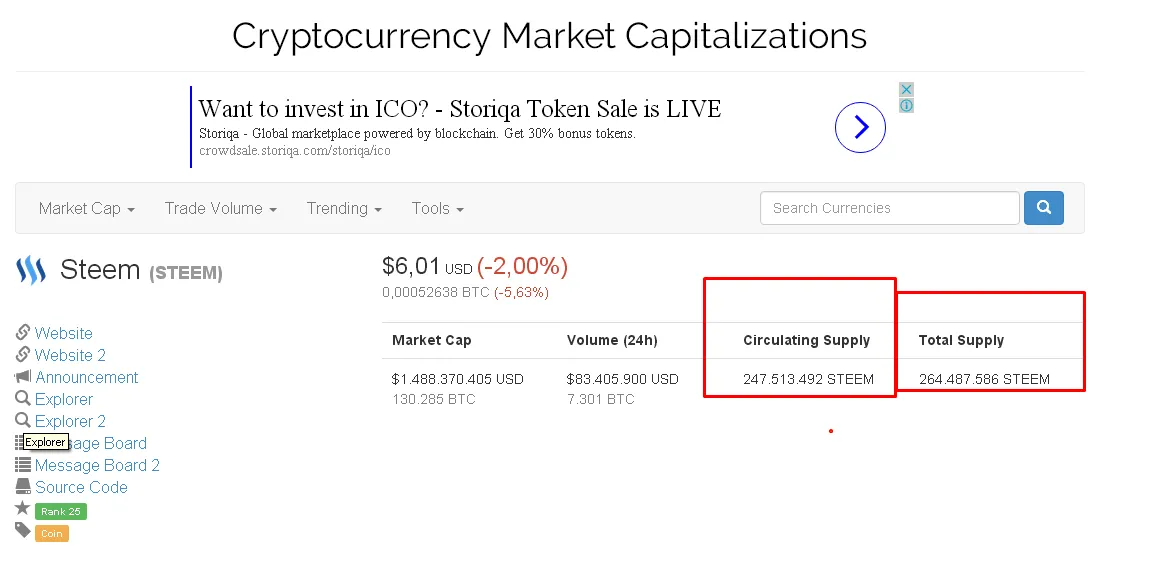This screenshot has height=586, width=1151.
Task: Click the green Rank 25 badge
Action: [x=61, y=511]
